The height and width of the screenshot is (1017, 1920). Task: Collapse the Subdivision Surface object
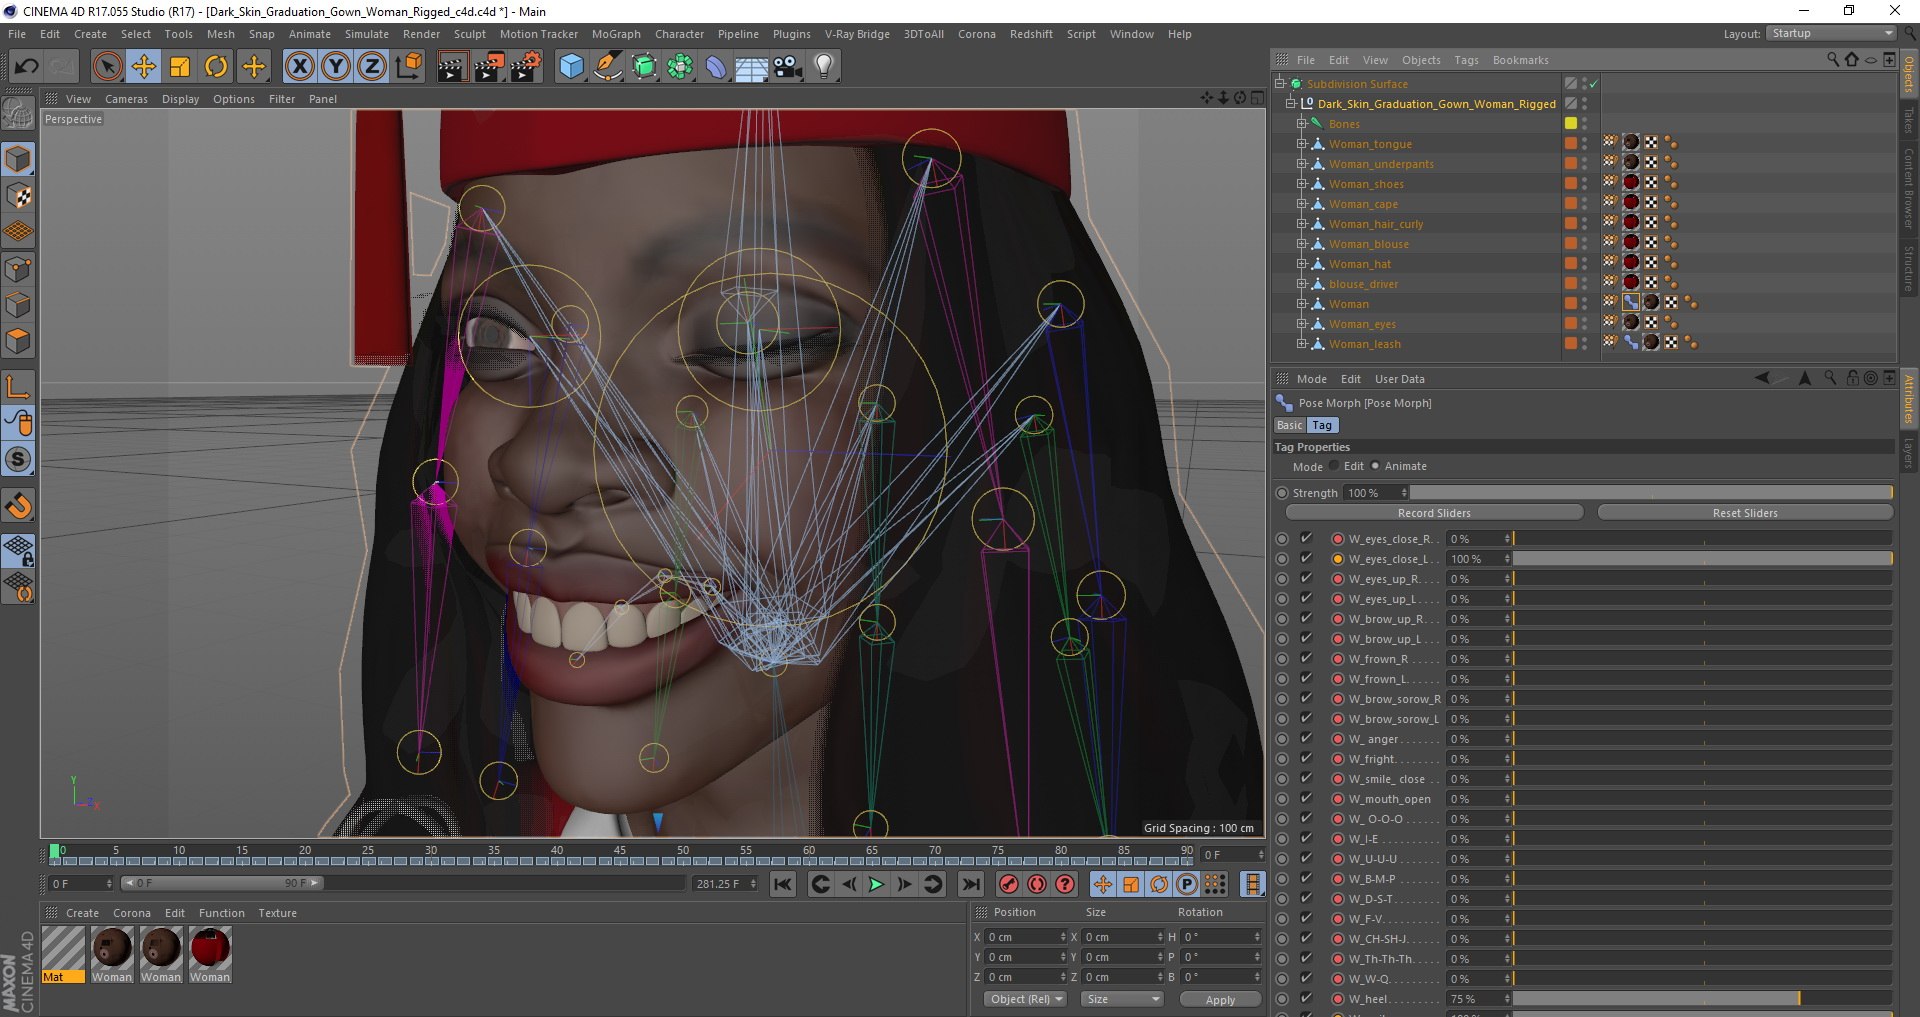coord(1280,84)
